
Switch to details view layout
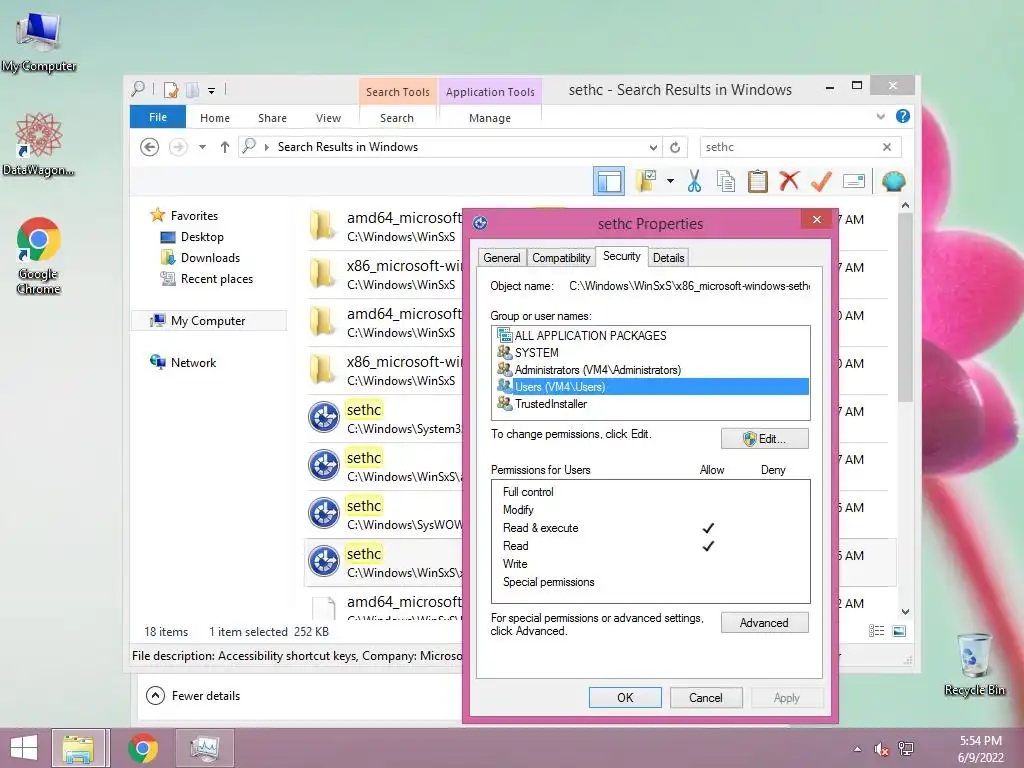pyautogui.click(x=876, y=631)
